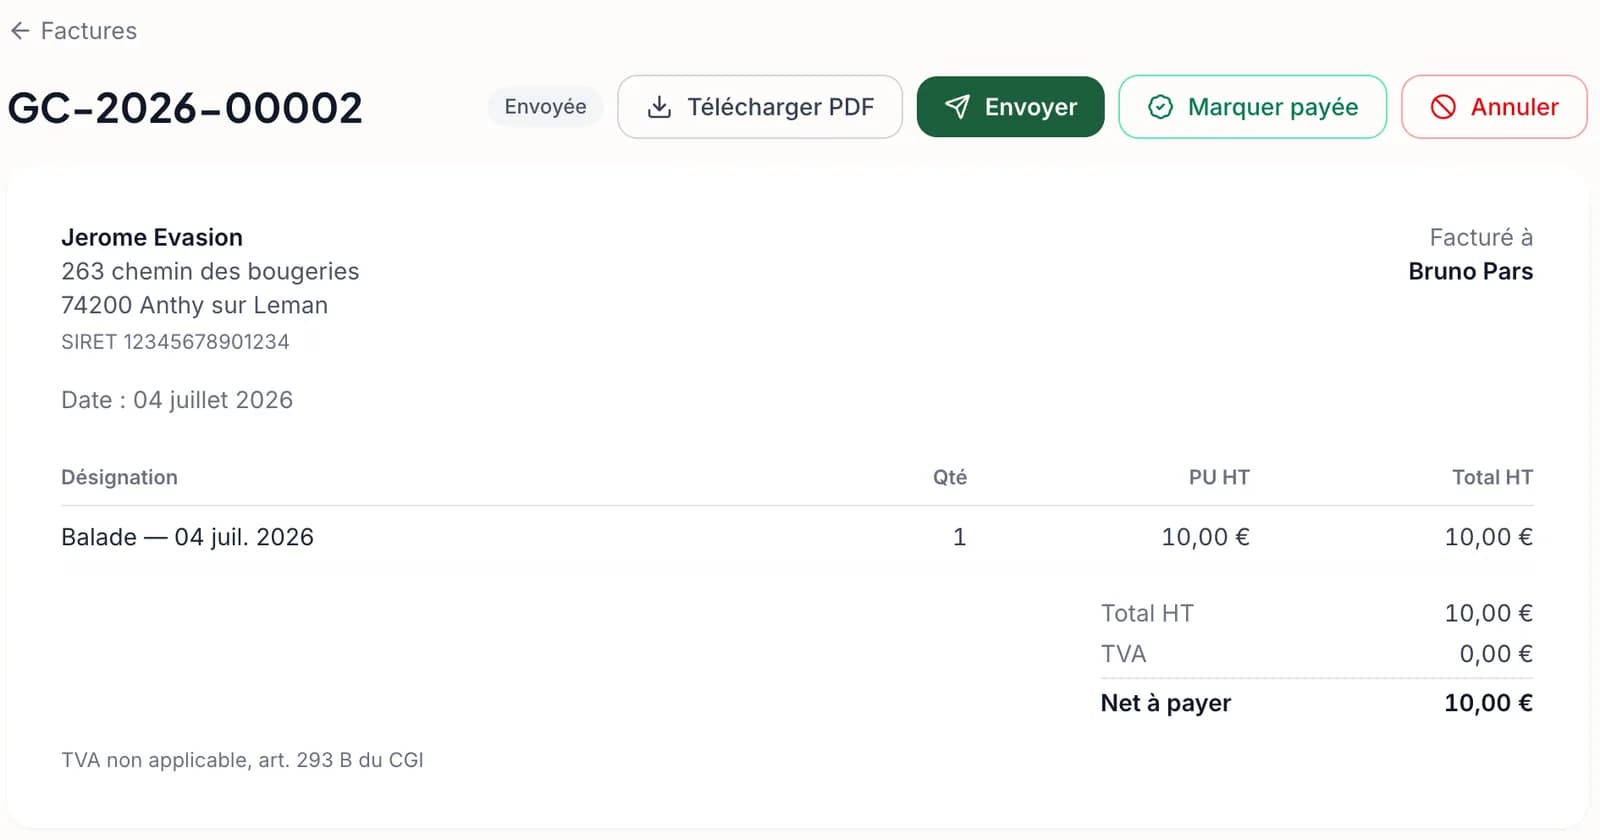Download the invoice as PDF
The image size is (1600, 840).
pyautogui.click(x=760, y=107)
